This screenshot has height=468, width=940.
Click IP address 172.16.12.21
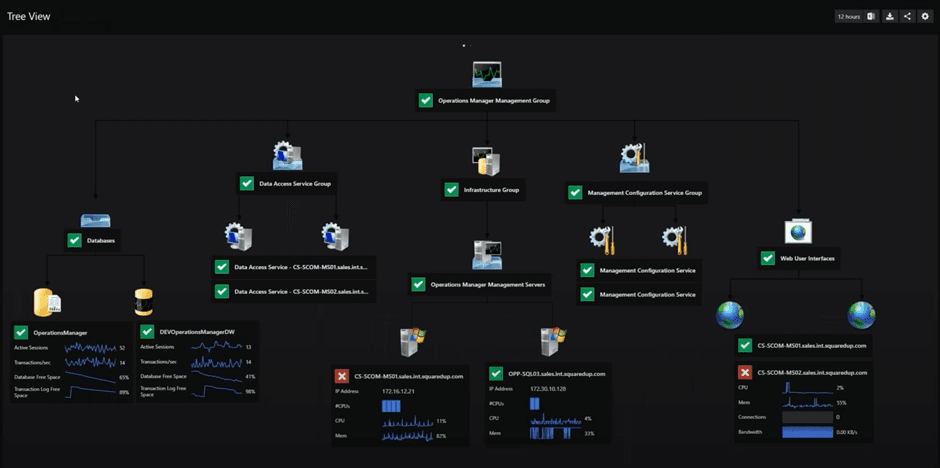pyautogui.click(x=398, y=391)
